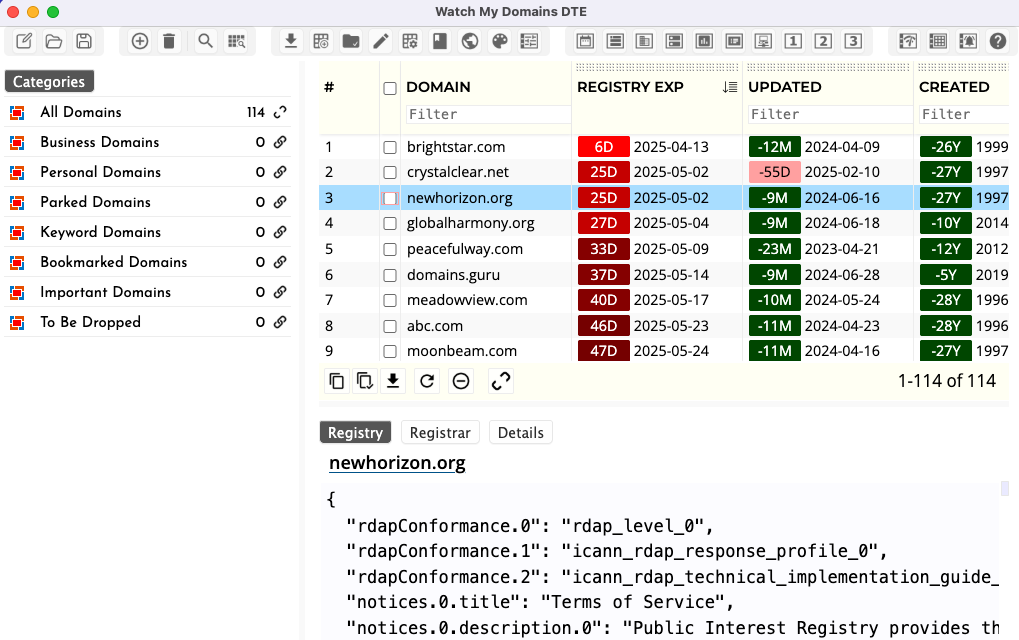This screenshot has width=1019, height=640.
Task: Check the checkbox for brightstar.com
Action: (389, 146)
